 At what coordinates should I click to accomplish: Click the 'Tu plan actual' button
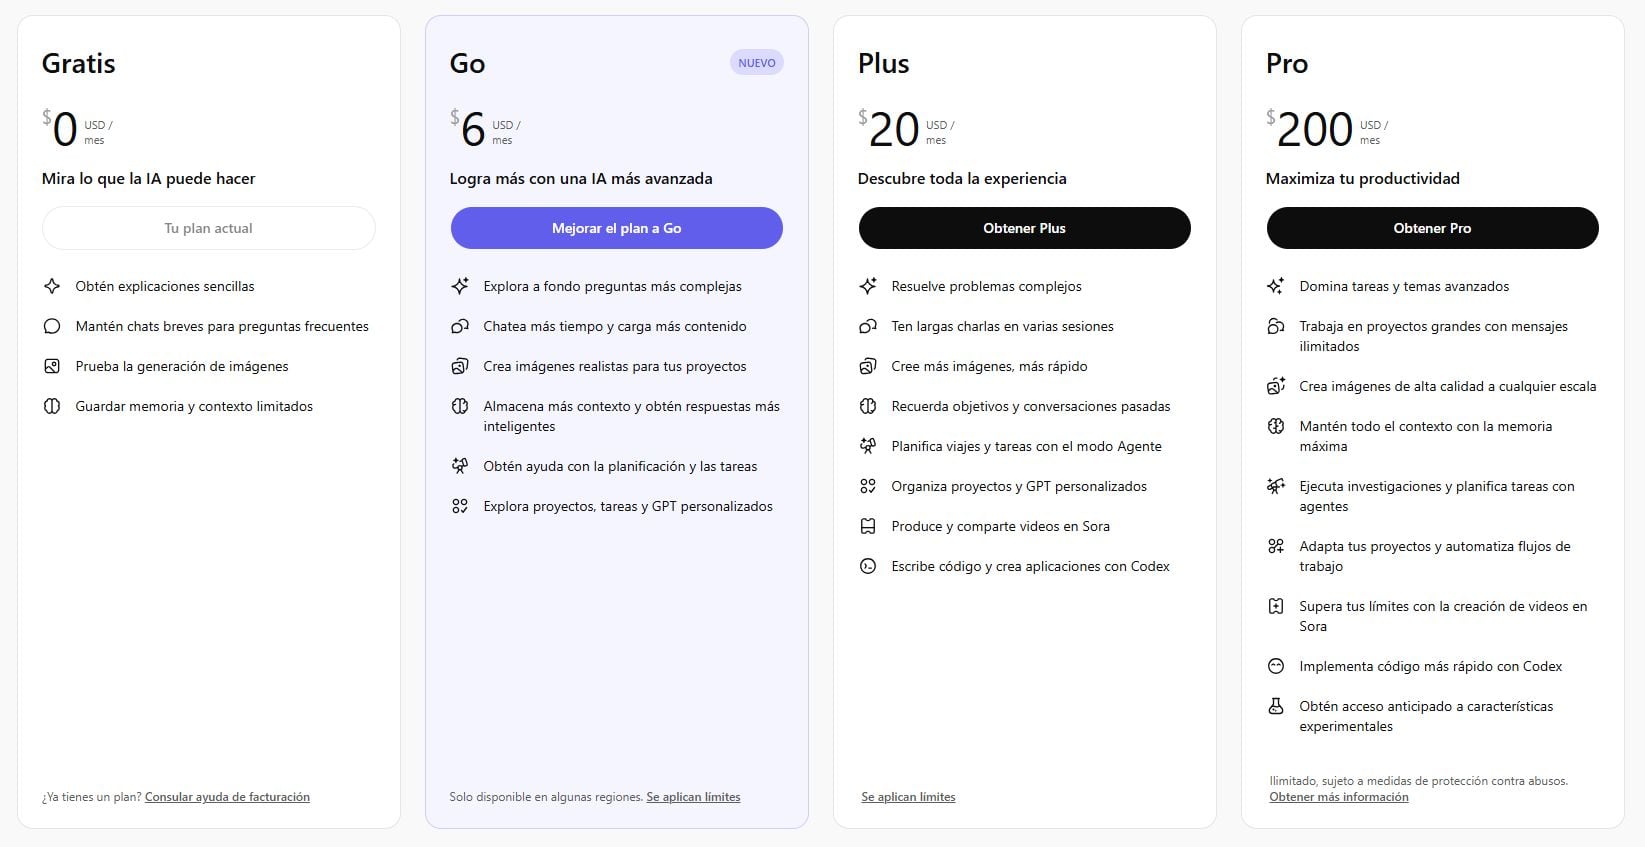click(208, 228)
